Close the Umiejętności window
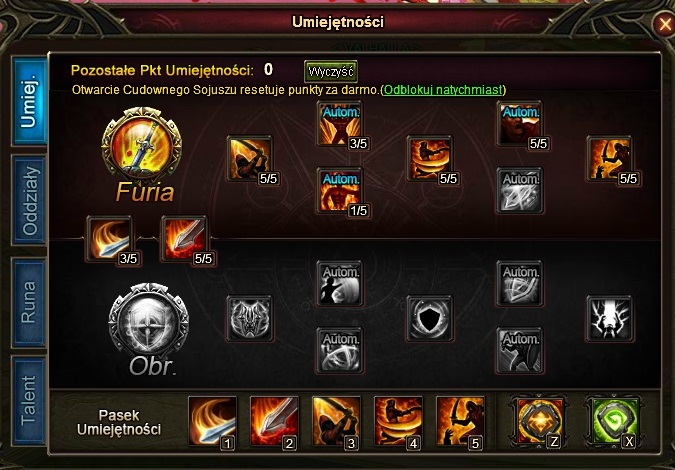Viewport: 675px width, 470px height. click(x=663, y=24)
